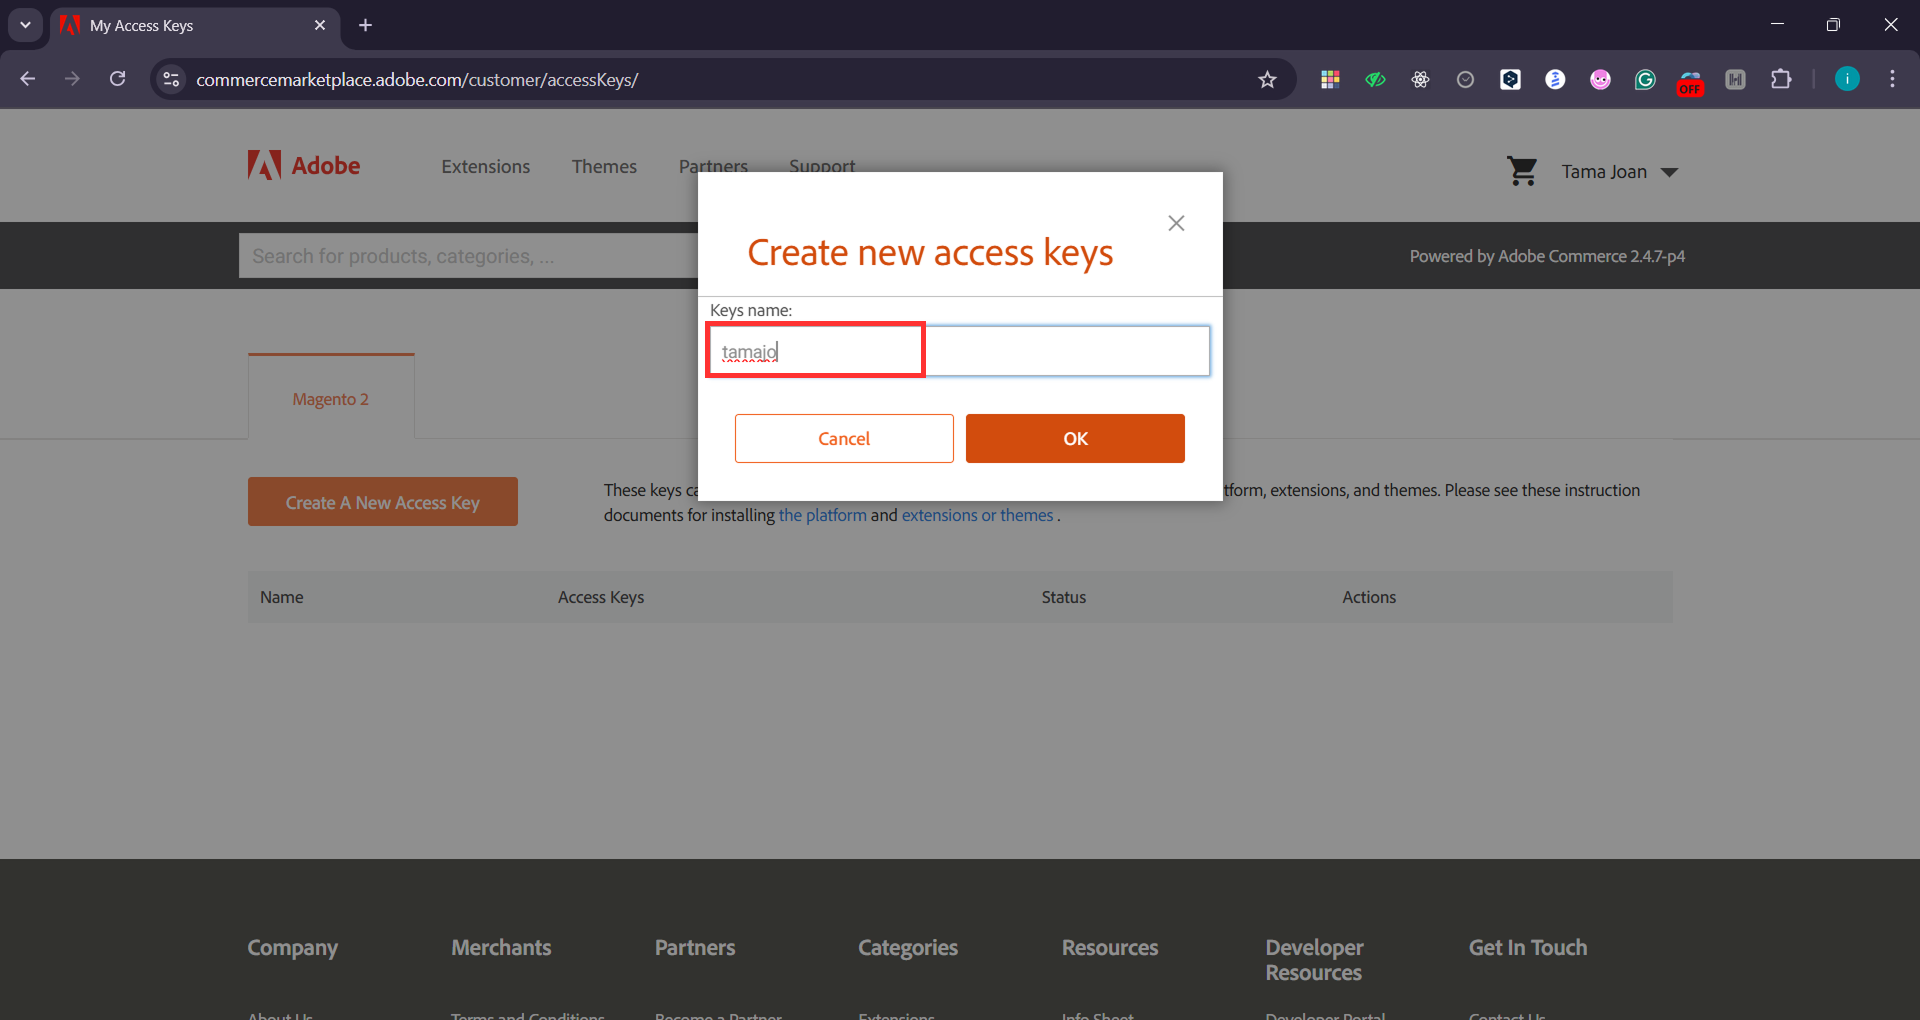Click the Partners footer heading
This screenshot has width=1920, height=1020.
(695, 947)
